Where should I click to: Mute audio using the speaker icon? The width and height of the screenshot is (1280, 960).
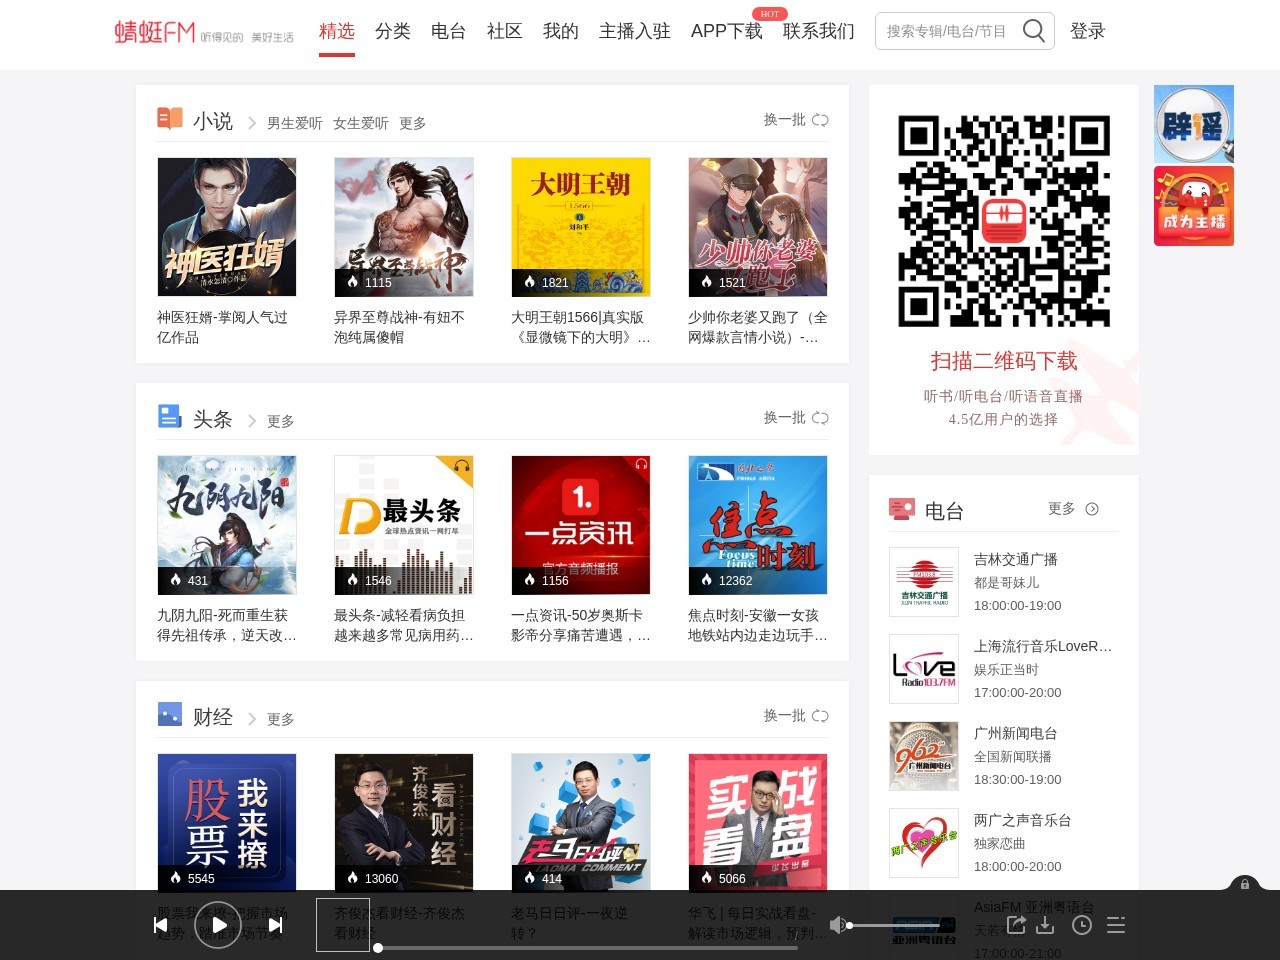(x=839, y=925)
